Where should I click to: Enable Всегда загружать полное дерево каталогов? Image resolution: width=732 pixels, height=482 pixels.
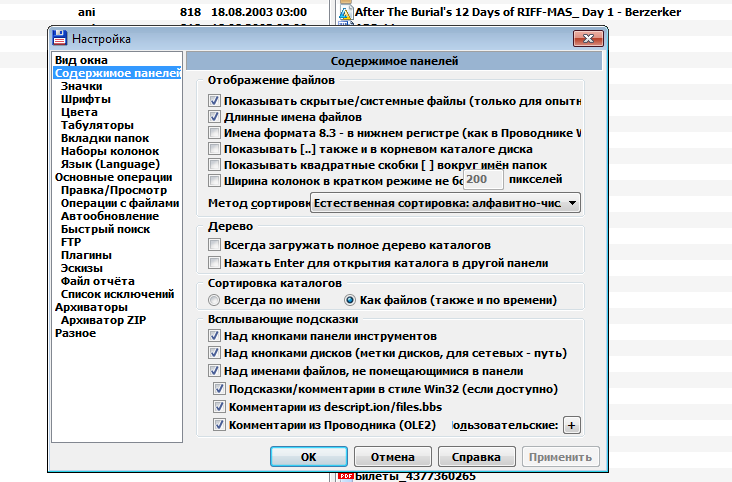point(214,245)
